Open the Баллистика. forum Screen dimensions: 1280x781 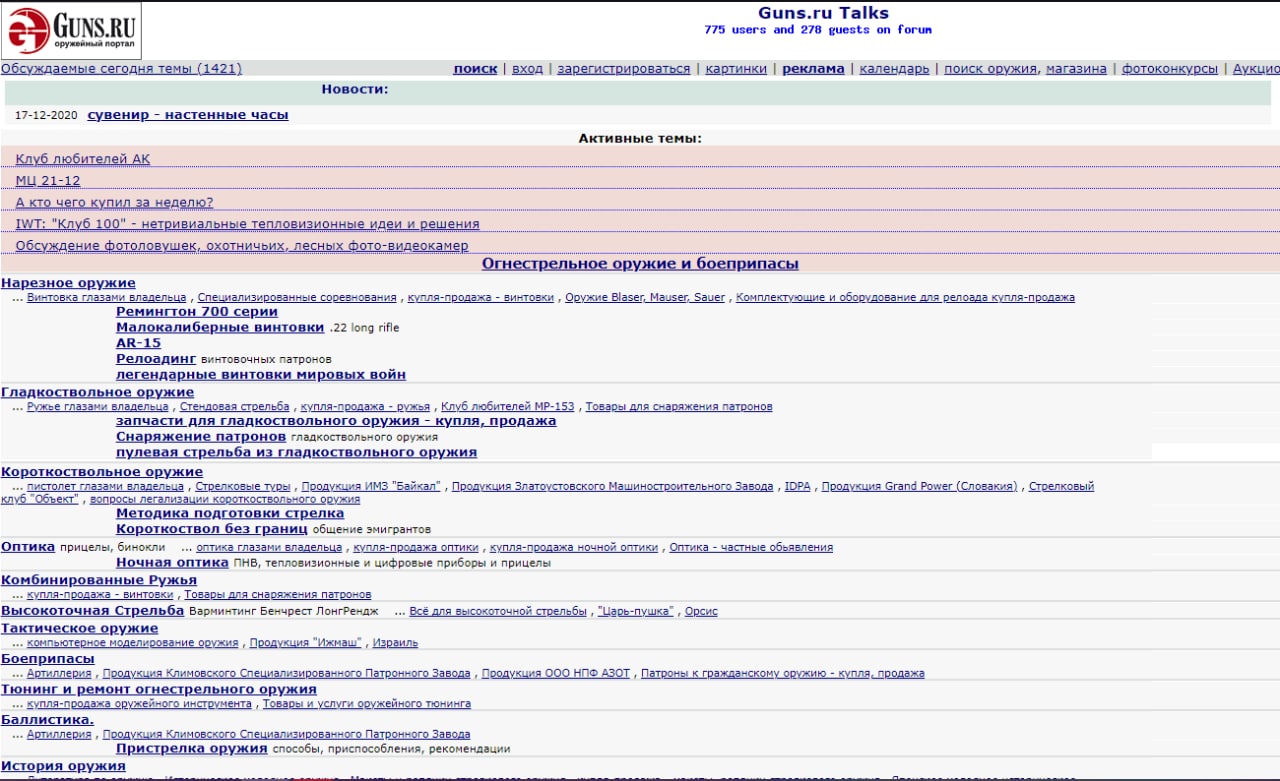48,720
